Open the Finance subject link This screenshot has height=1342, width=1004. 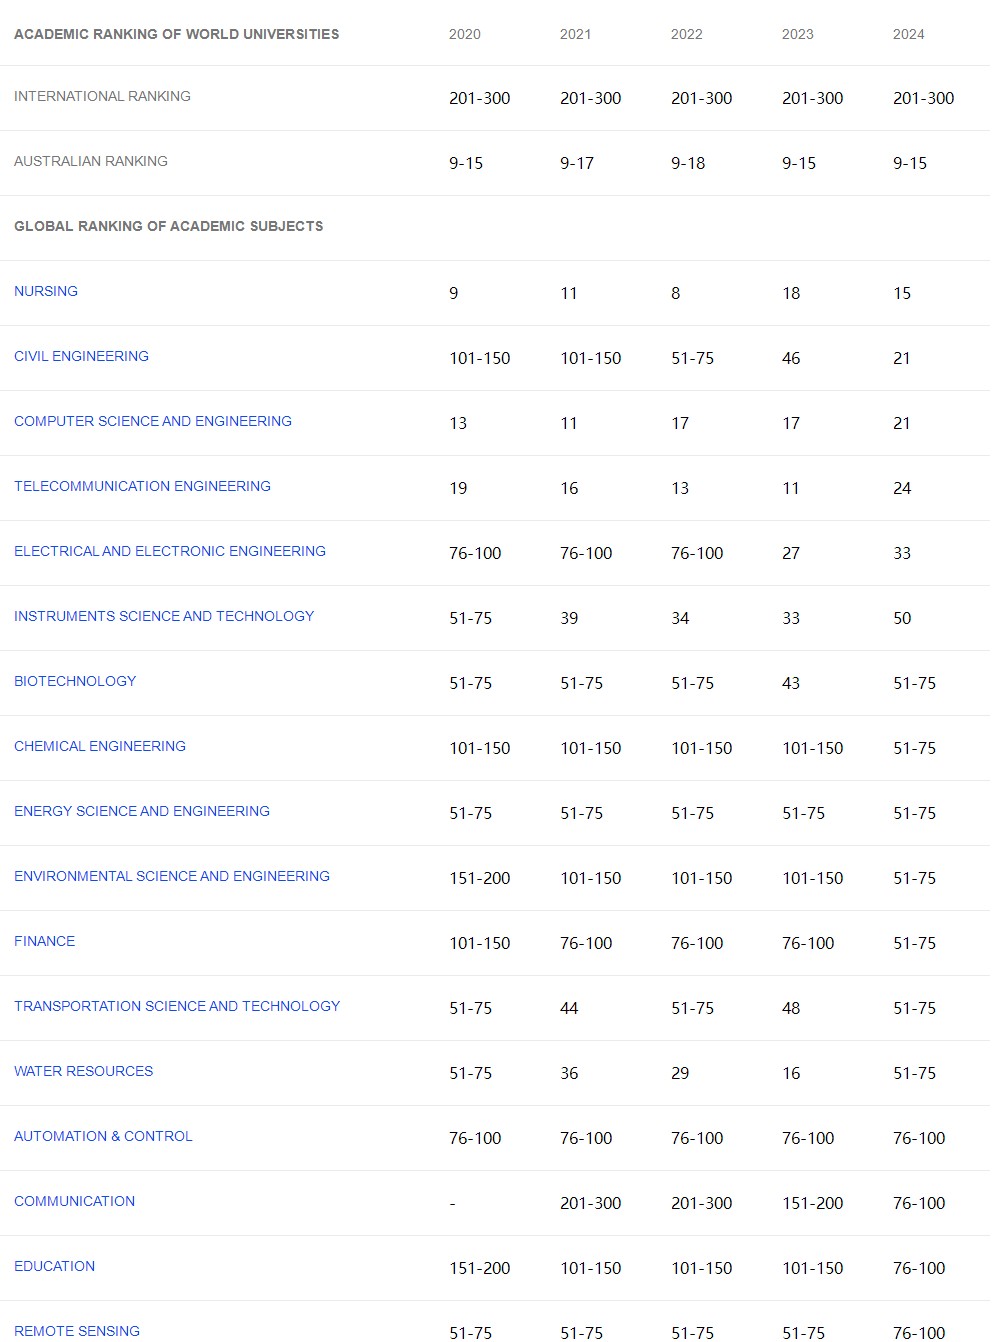45,941
